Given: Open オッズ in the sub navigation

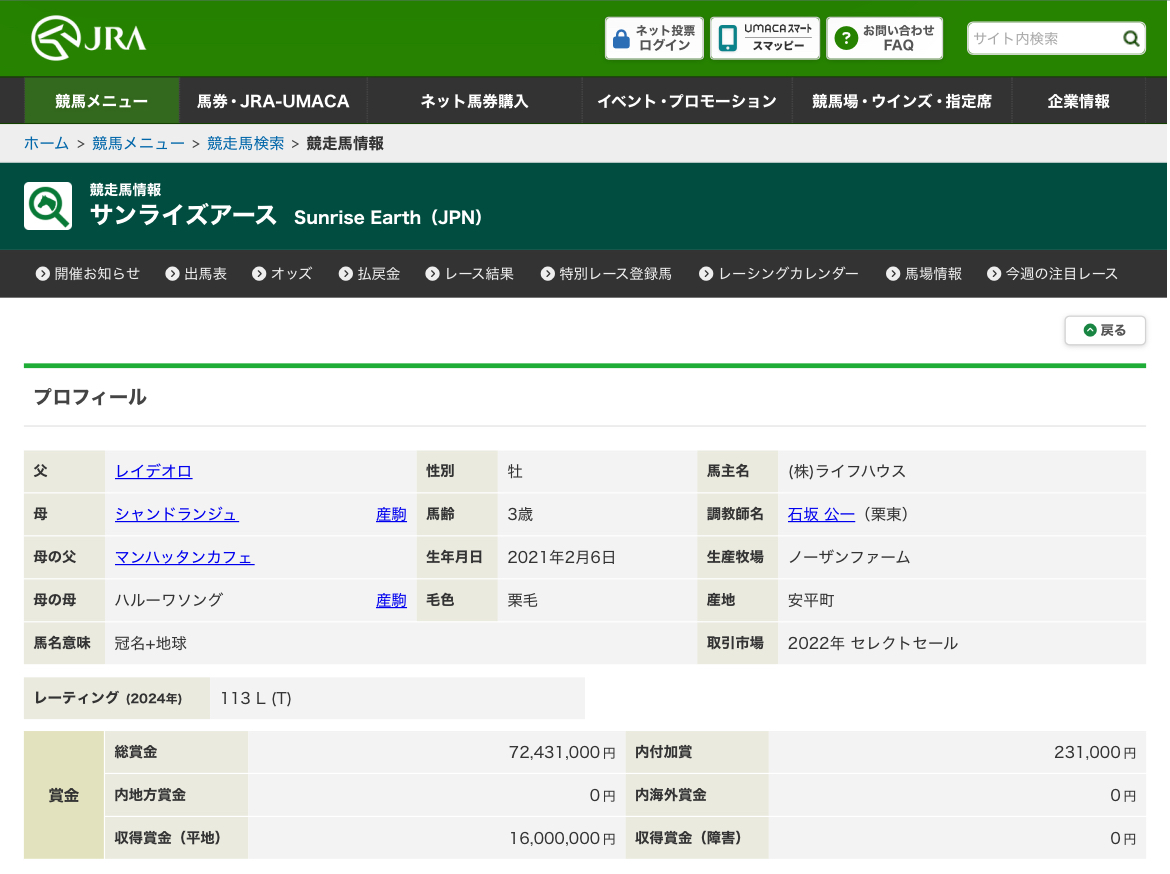Looking at the screenshot, I should 282,274.
